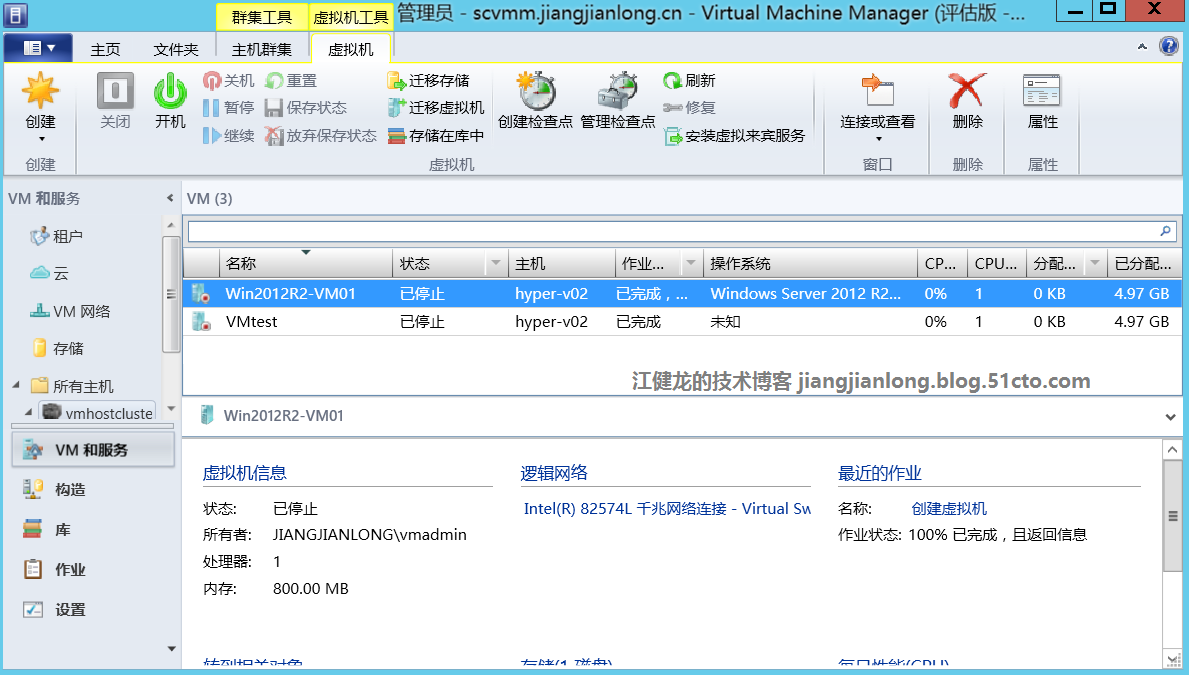Click 虚拟机工具 contextual tab header

click(351, 17)
